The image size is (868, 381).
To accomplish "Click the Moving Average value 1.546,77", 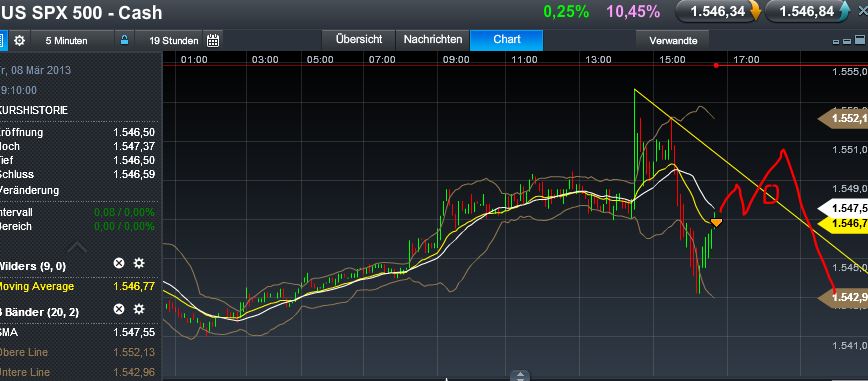I will (134, 286).
